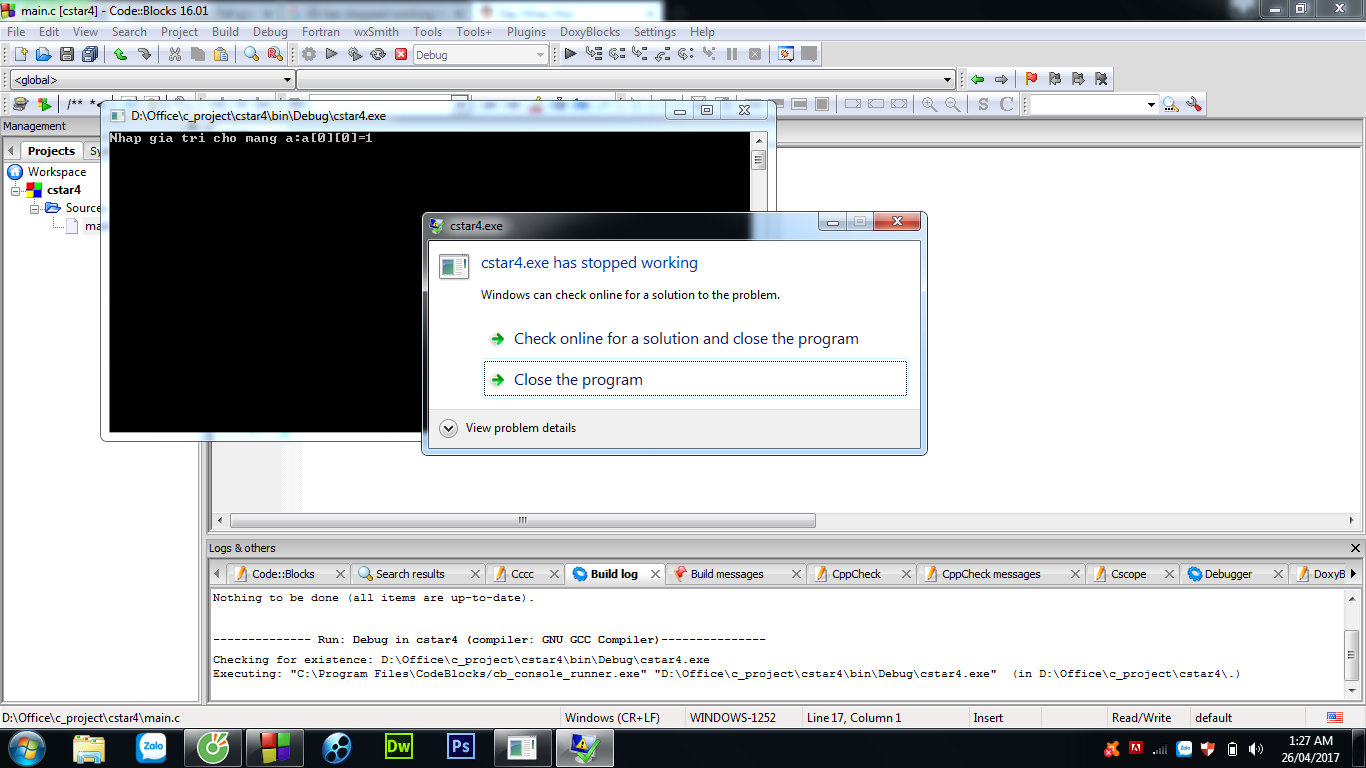
Task: Open the Debug build target dropdown
Action: tap(540, 55)
